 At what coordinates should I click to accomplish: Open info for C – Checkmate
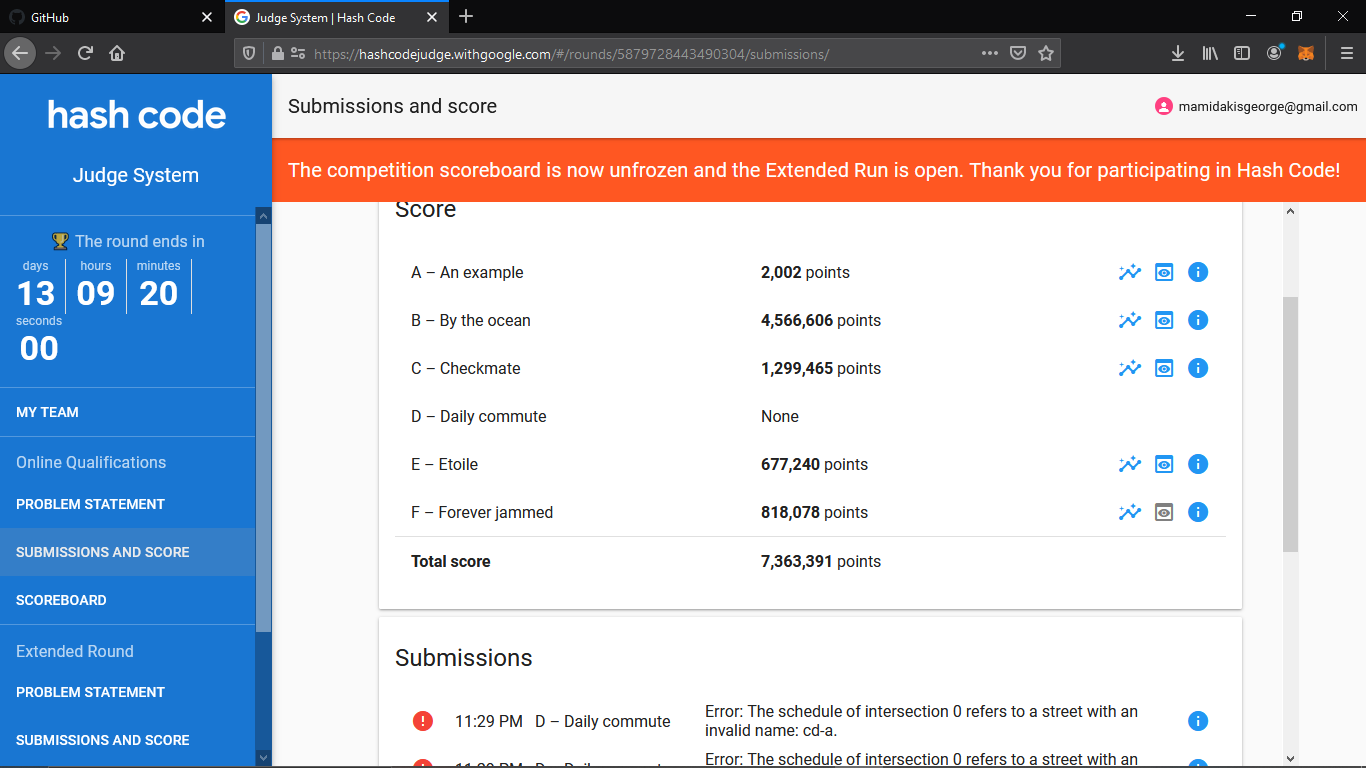point(1198,368)
